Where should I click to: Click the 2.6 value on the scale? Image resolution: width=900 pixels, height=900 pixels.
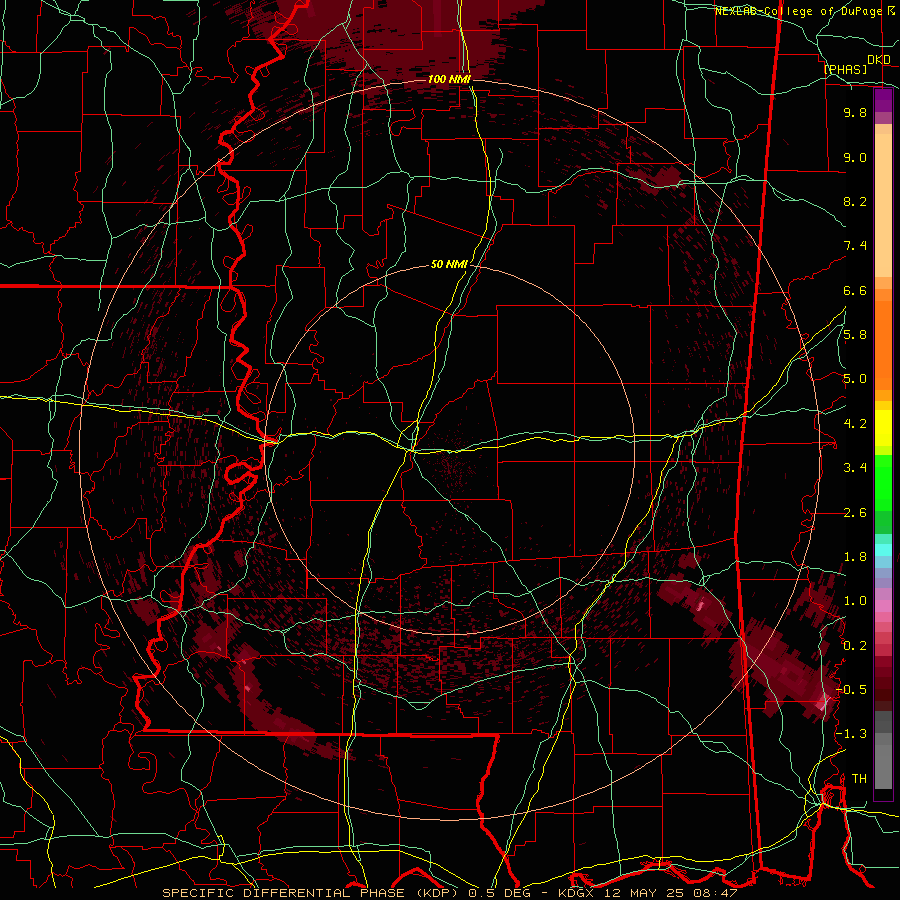(855, 513)
